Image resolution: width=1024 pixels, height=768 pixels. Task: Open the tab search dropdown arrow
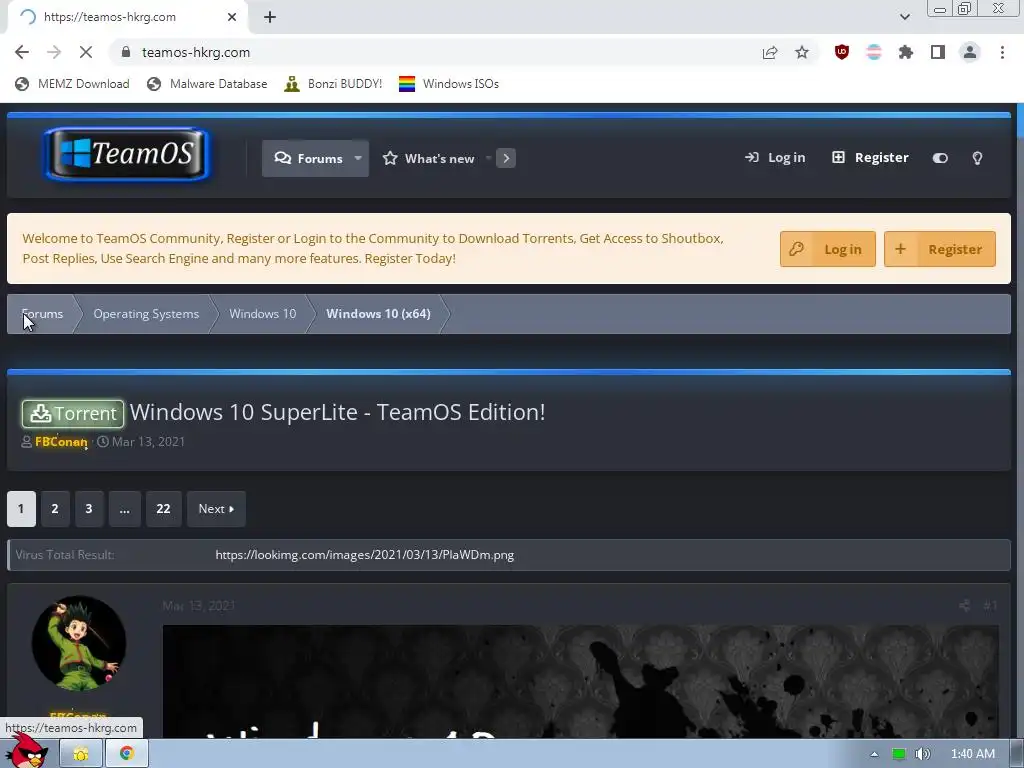pyautogui.click(x=904, y=17)
